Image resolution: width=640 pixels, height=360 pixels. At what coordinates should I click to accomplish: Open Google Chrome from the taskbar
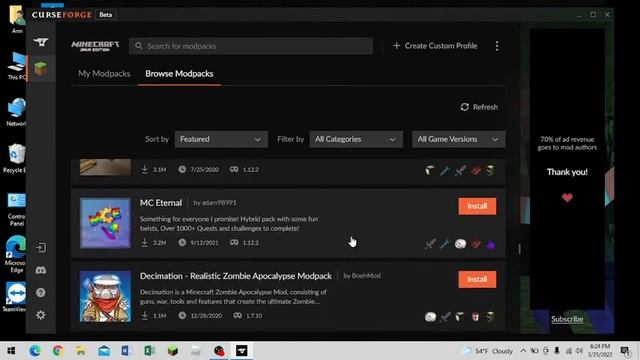pyautogui.click(x=58, y=351)
